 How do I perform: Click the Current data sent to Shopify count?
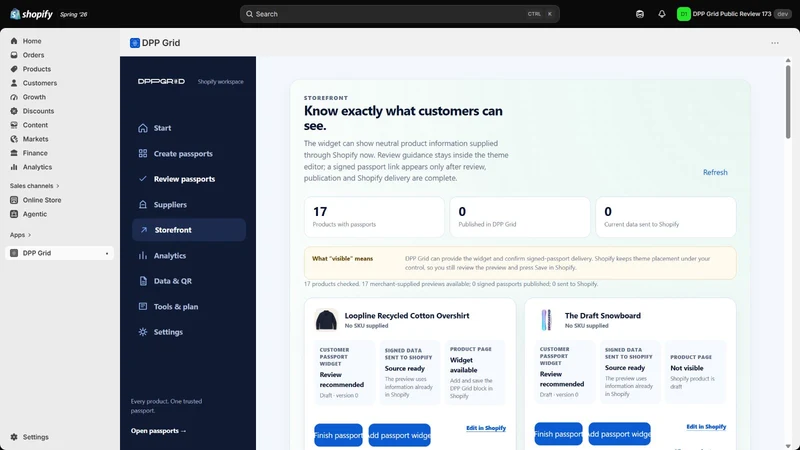point(608,211)
